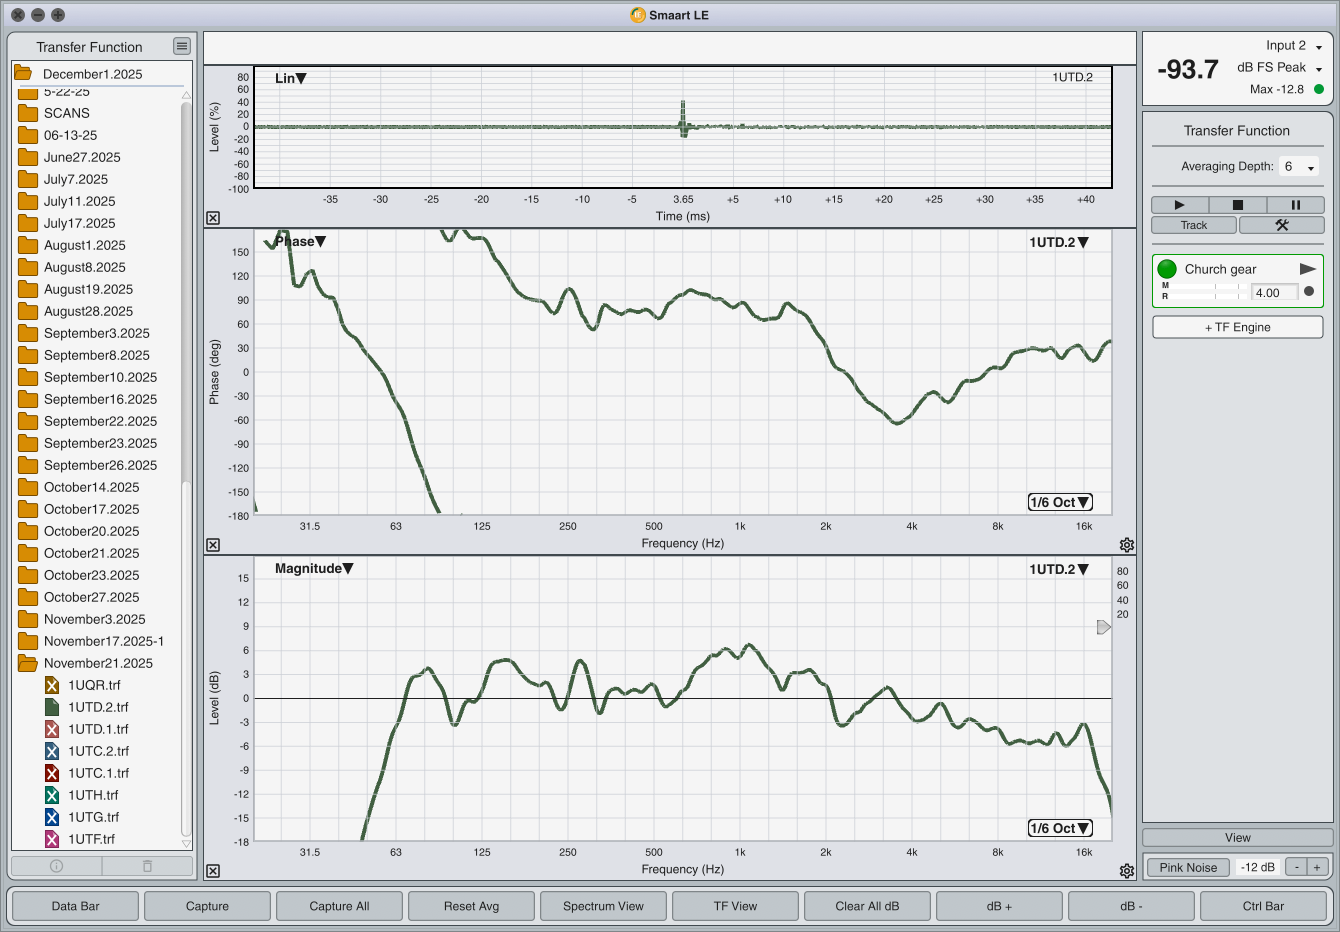Start the Church gear engine arrow
The height and width of the screenshot is (932, 1340).
1307,269
